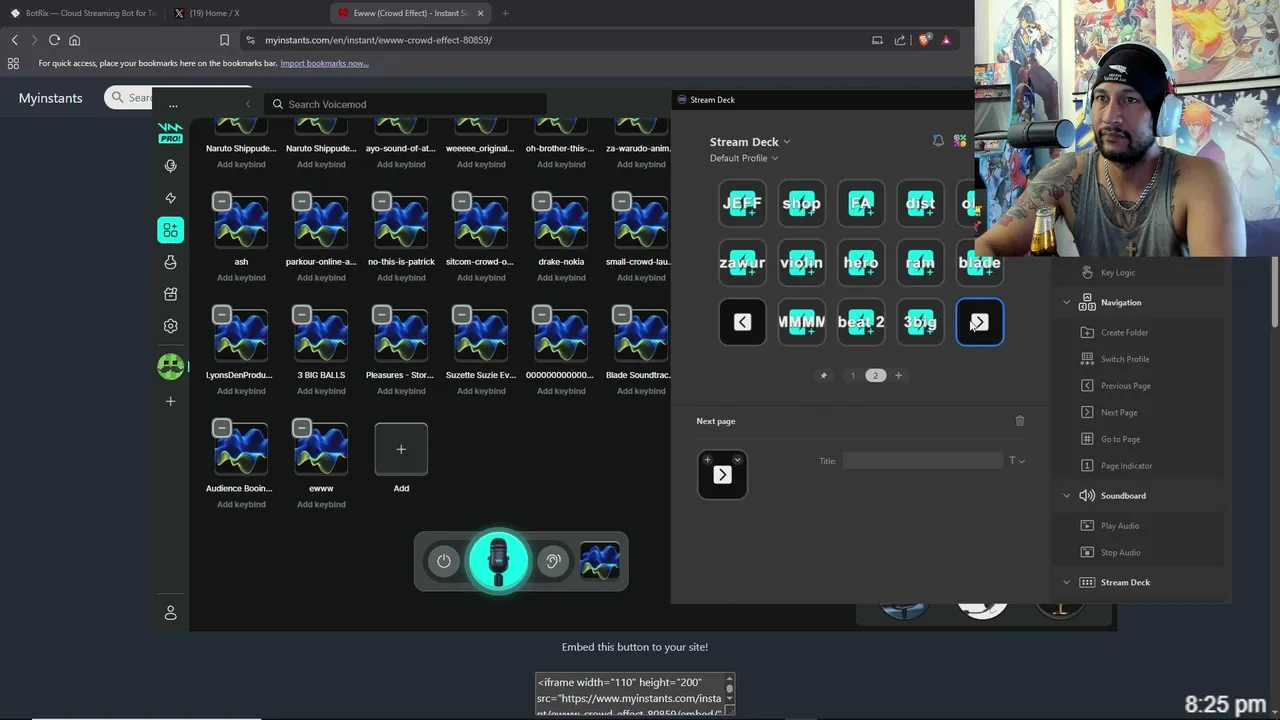
Task: Select Stream Deck key labeled 3big
Action: (x=920, y=321)
